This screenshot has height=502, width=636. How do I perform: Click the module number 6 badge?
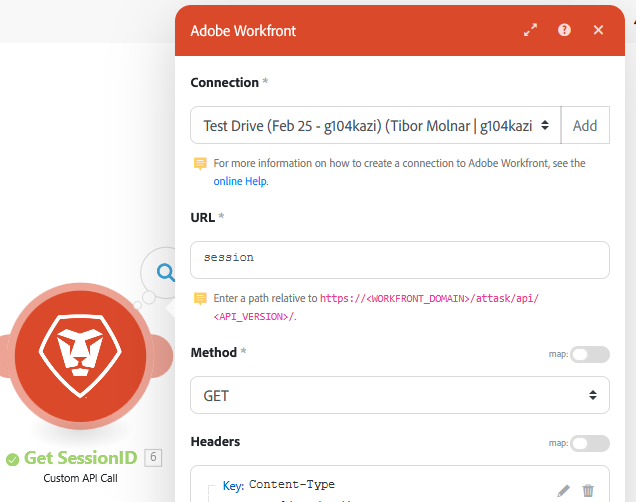(x=153, y=458)
